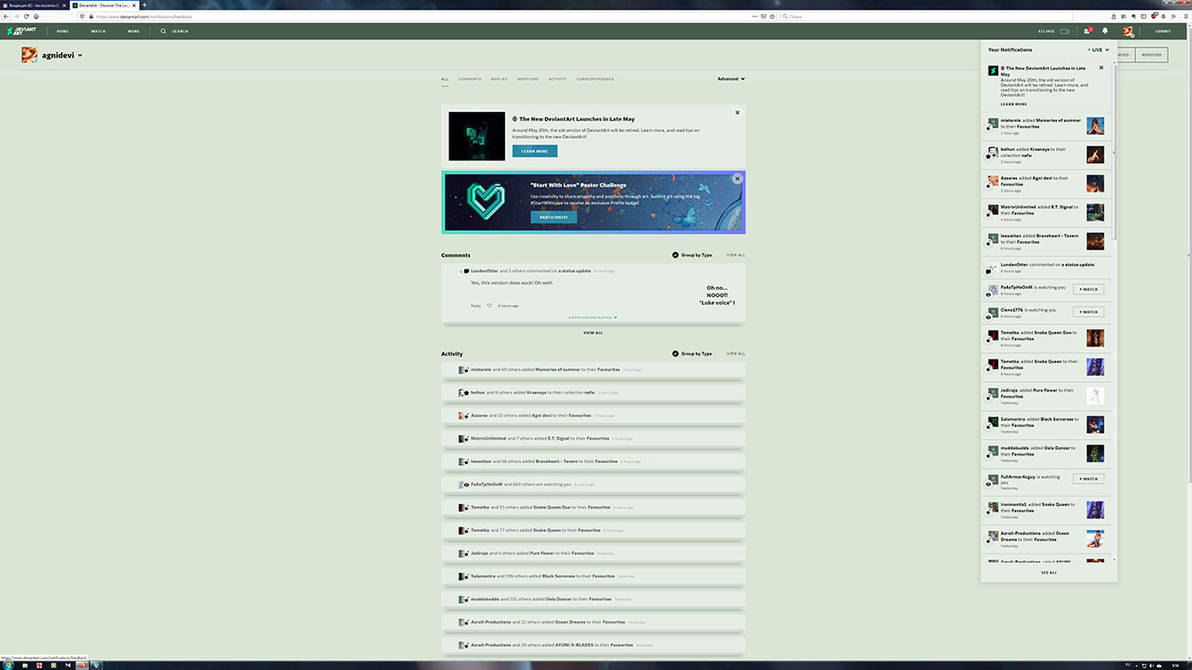The image size is (1192, 670).
Task: Click the browser back arrow
Action: 6,16
